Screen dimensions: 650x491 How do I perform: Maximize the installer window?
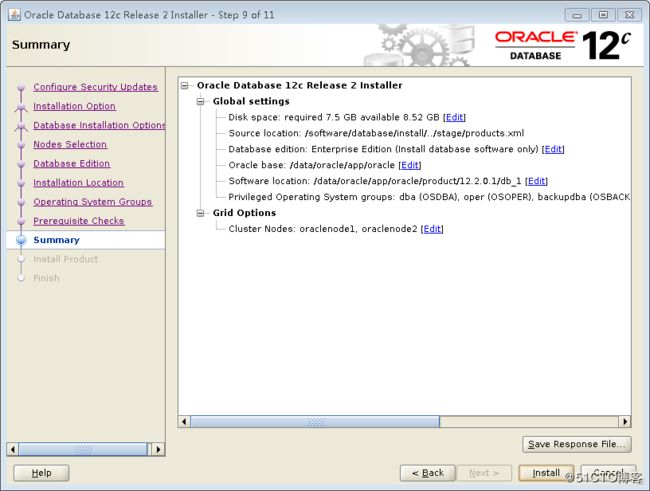(603, 15)
